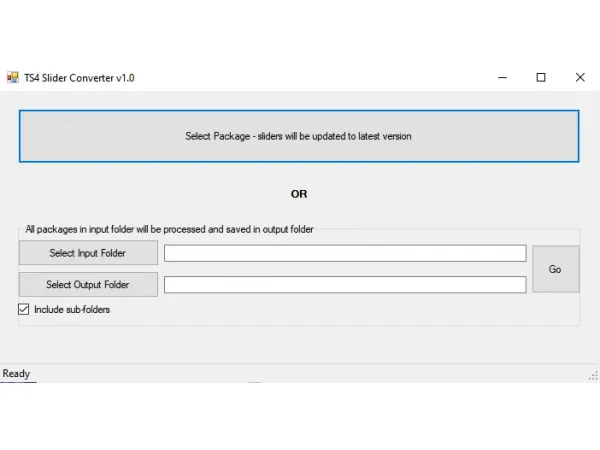The height and width of the screenshot is (450, 600).
Task: Choose Select Output Folder button
Action: tap(88, 285)
